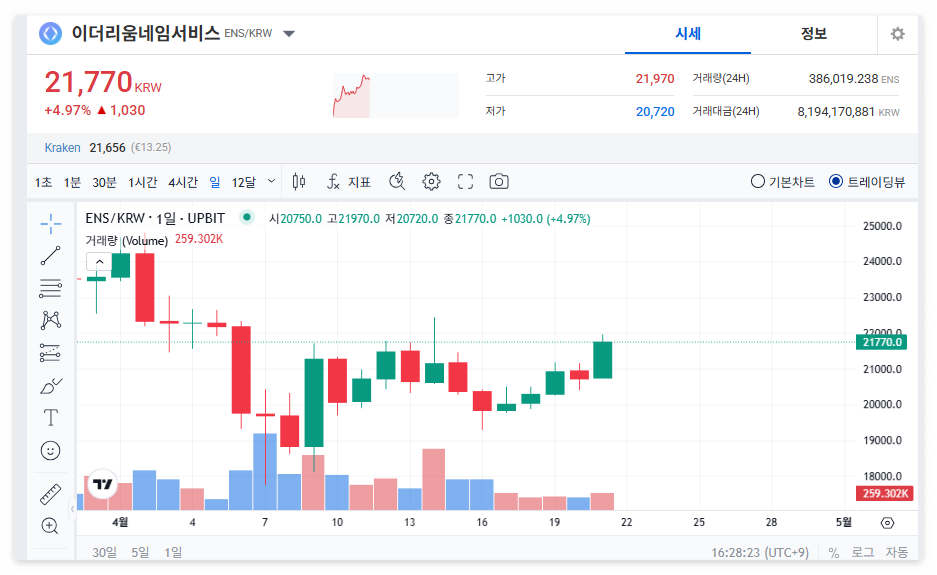
Task: Open the horizontal lines Fibonacci tool
Action: coord(51,288)
